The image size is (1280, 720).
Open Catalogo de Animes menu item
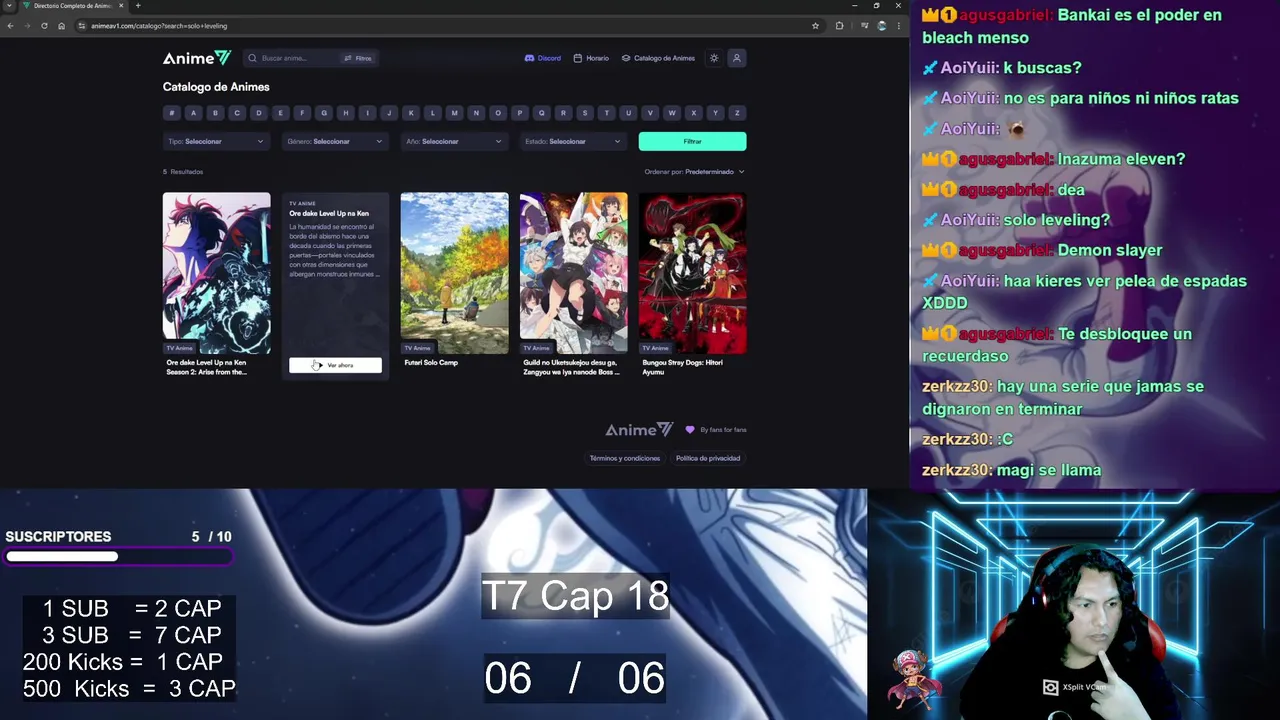[658, 58]
